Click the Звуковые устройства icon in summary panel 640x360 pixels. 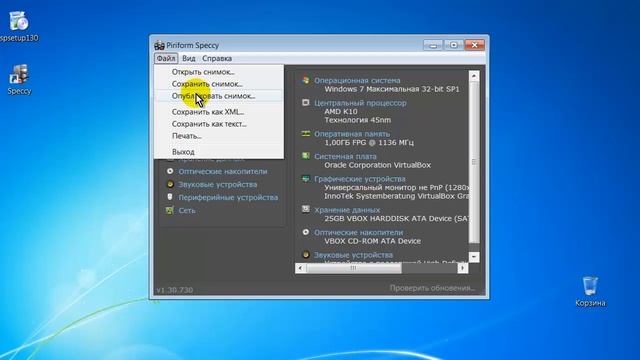(x=306, y=254)
